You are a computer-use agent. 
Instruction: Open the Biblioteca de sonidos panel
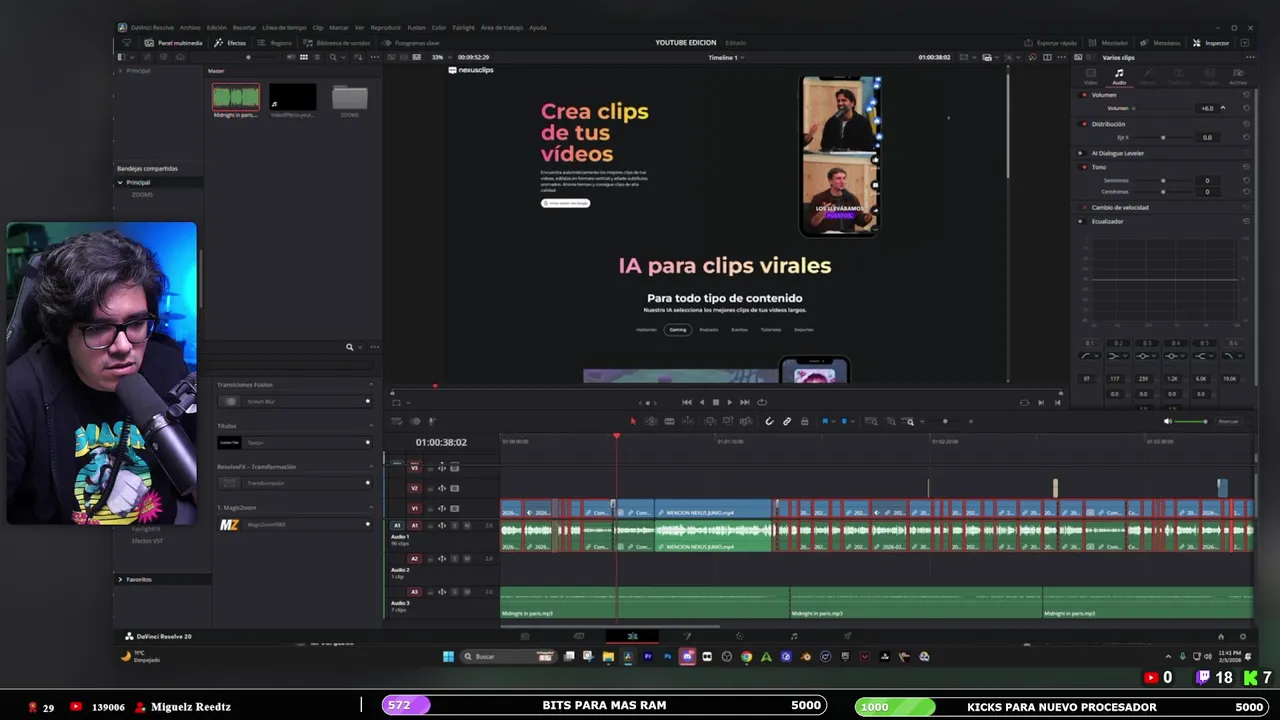(337, 43)
